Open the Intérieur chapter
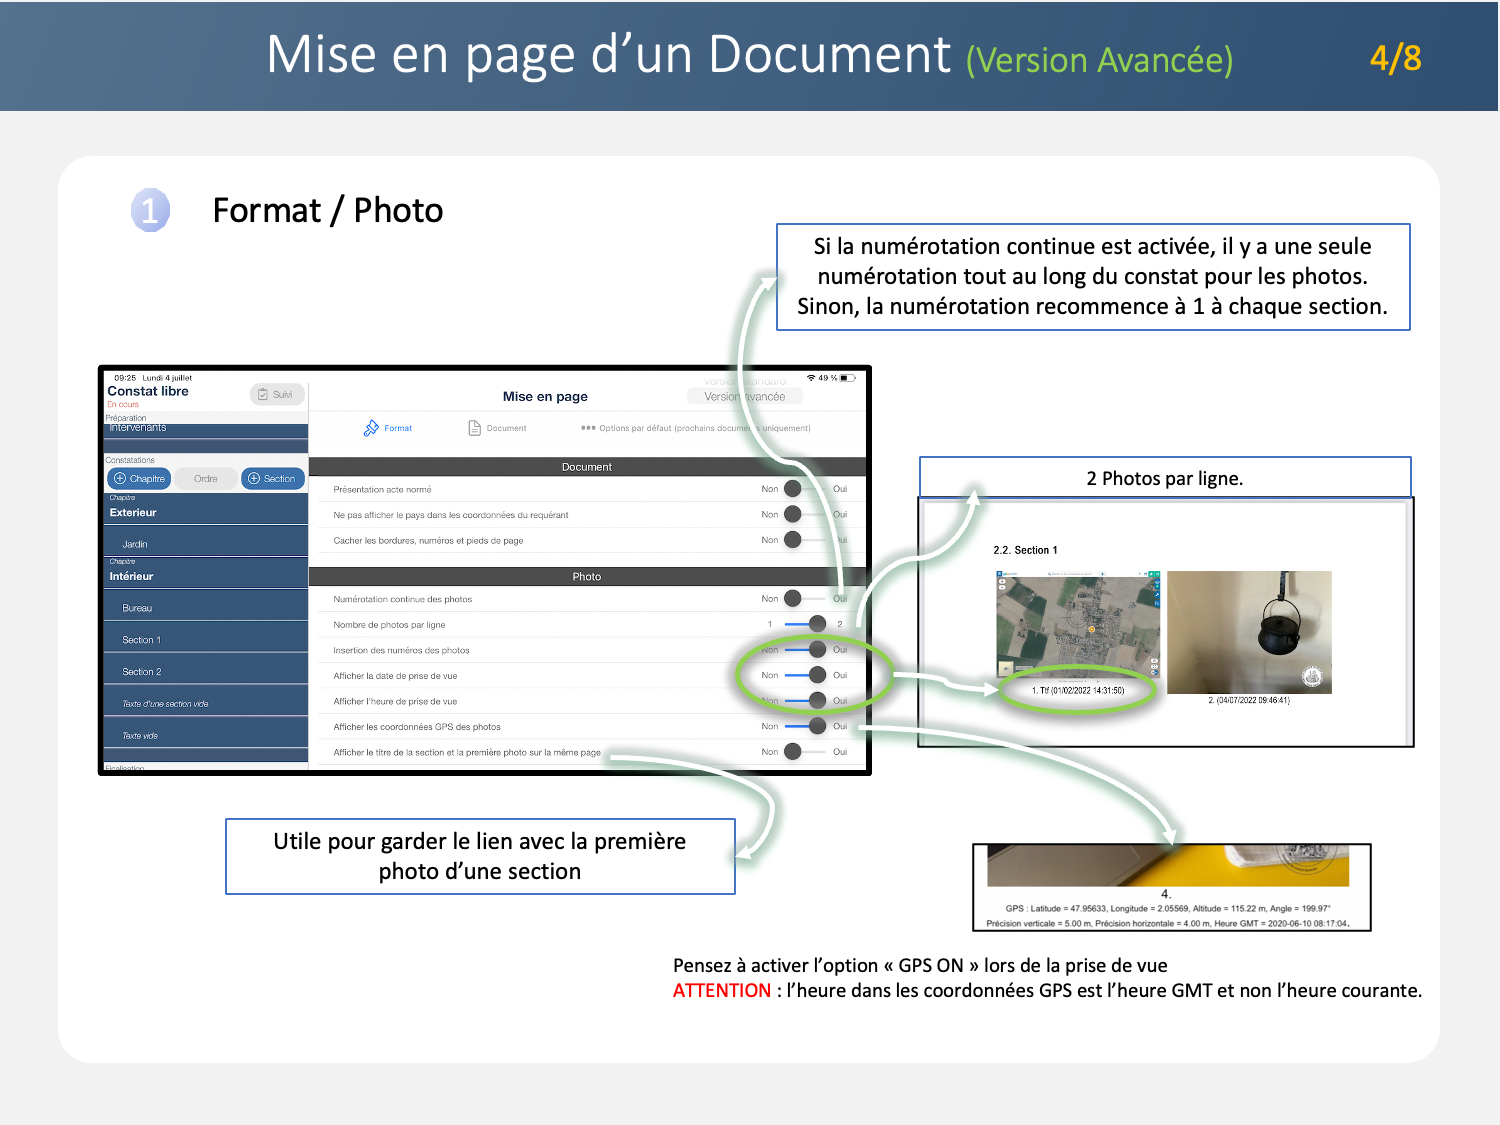This screenshot has height=1125, width=1500. click(x=205, y=576)
